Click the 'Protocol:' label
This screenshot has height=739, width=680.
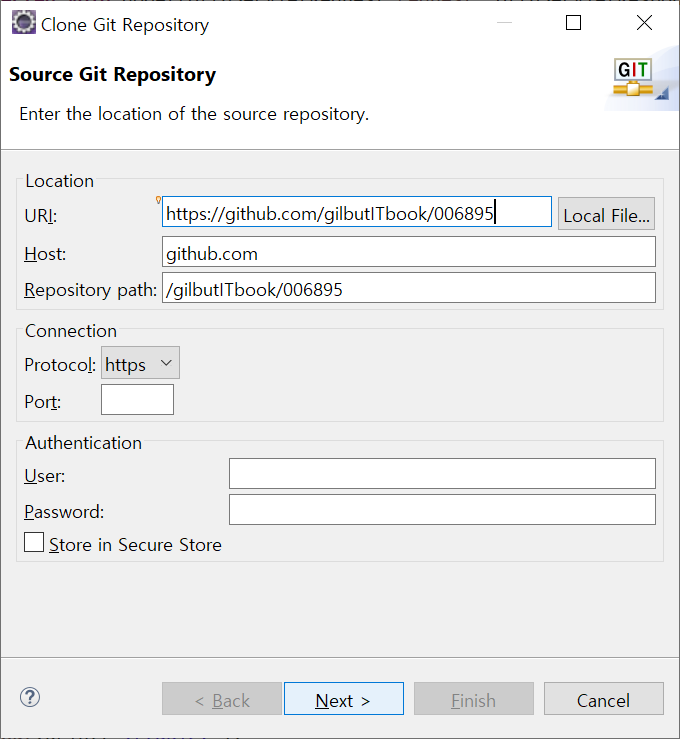pyautogui.click(x=60, y=365)
